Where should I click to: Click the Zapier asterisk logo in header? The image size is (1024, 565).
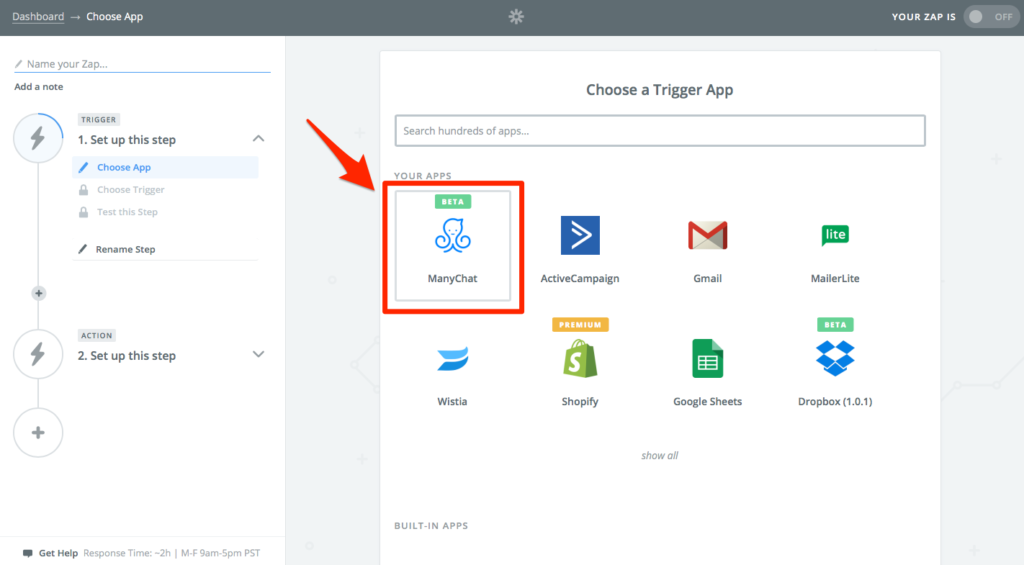point(516,16)
